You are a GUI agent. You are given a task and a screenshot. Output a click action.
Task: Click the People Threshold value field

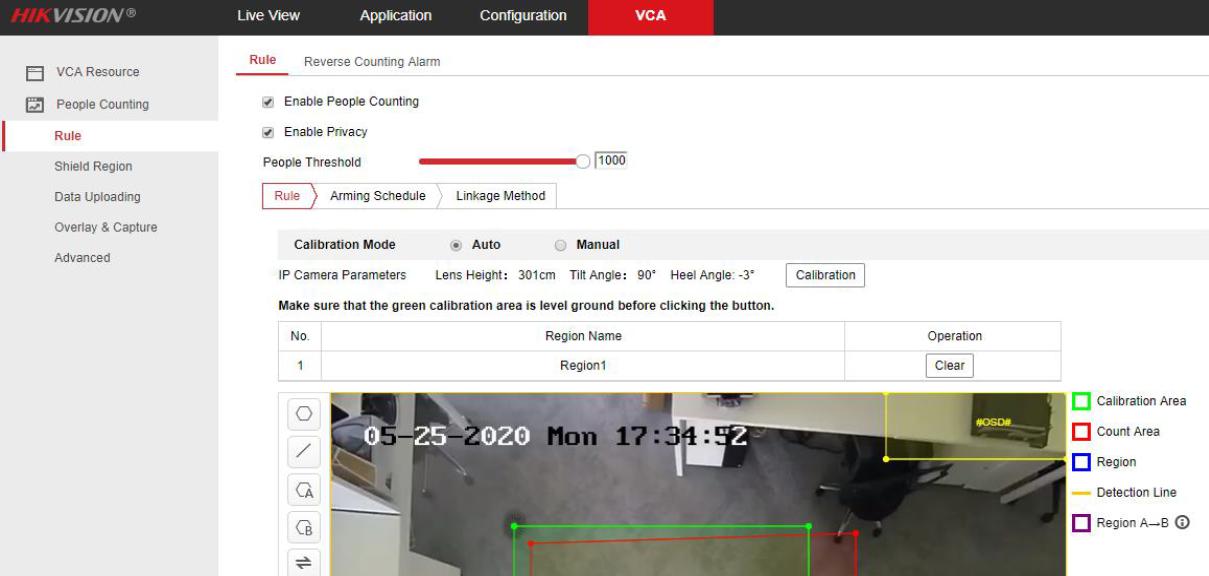[x=611, y=161]
